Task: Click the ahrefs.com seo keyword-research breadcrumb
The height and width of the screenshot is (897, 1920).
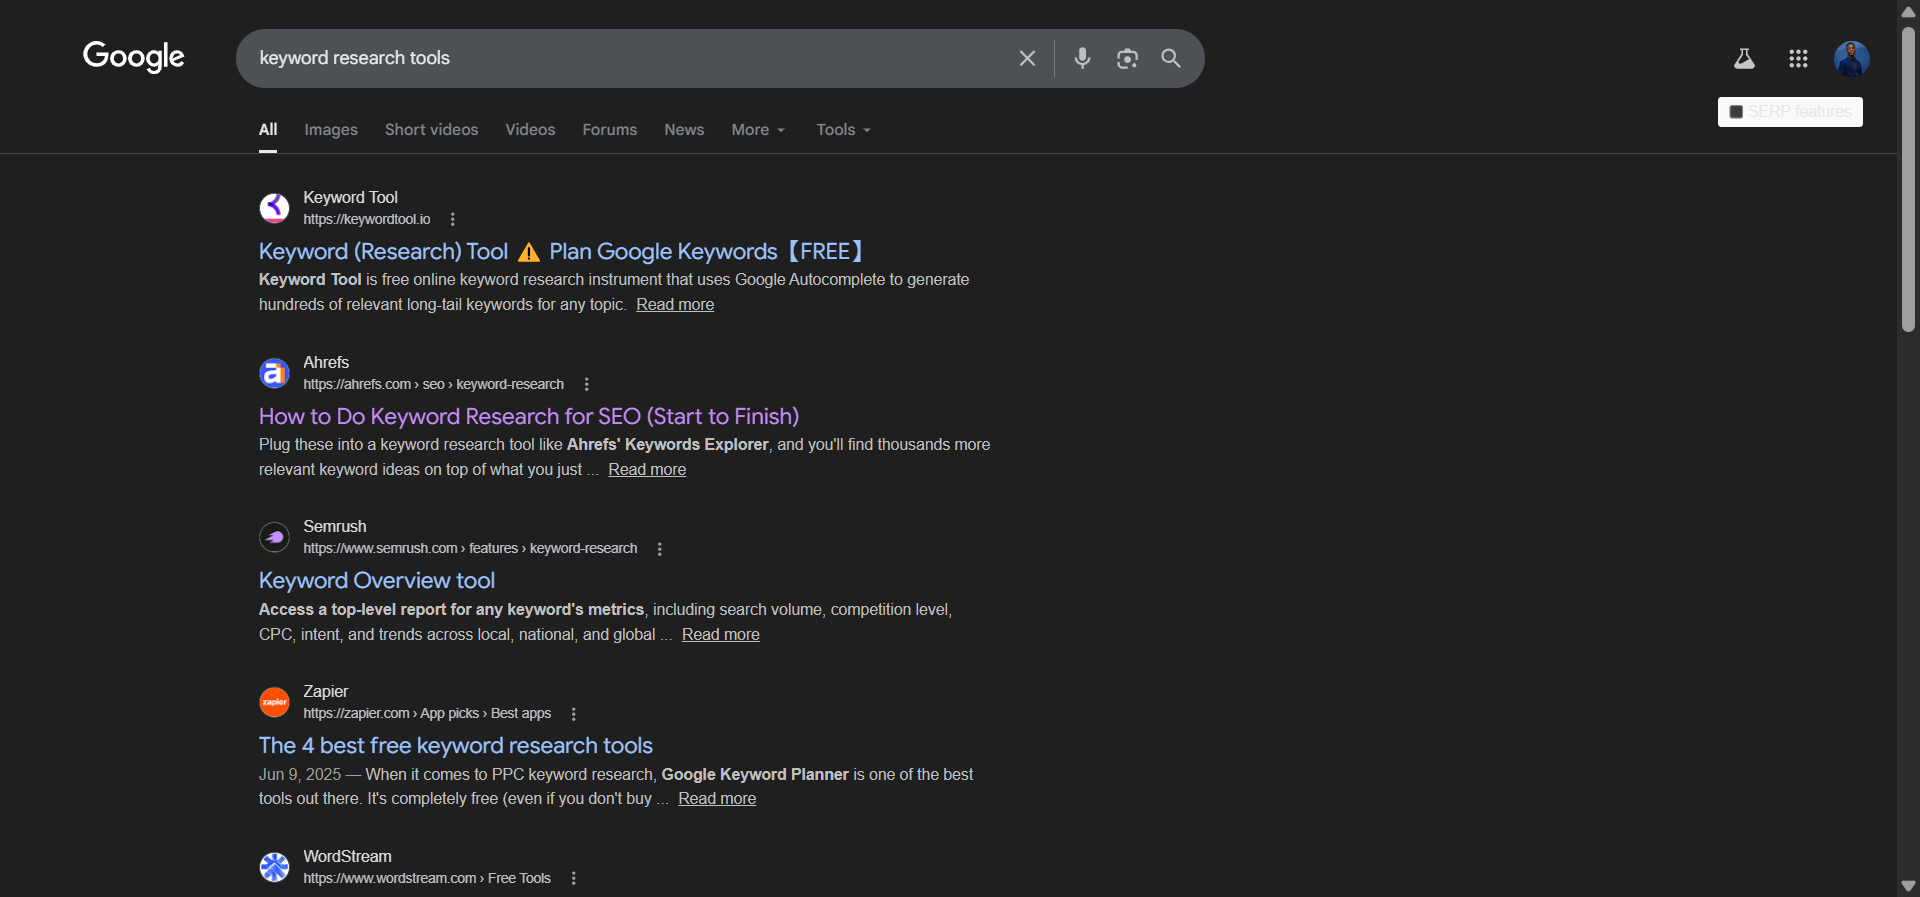Action: 434,384
